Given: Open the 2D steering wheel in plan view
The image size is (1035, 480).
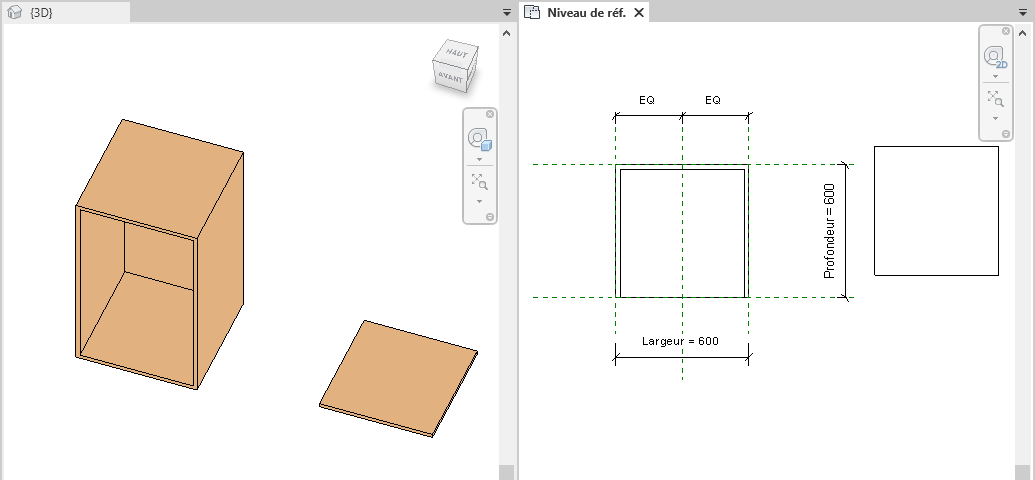Looking at the screenshot, I should (x=995, y=57).
